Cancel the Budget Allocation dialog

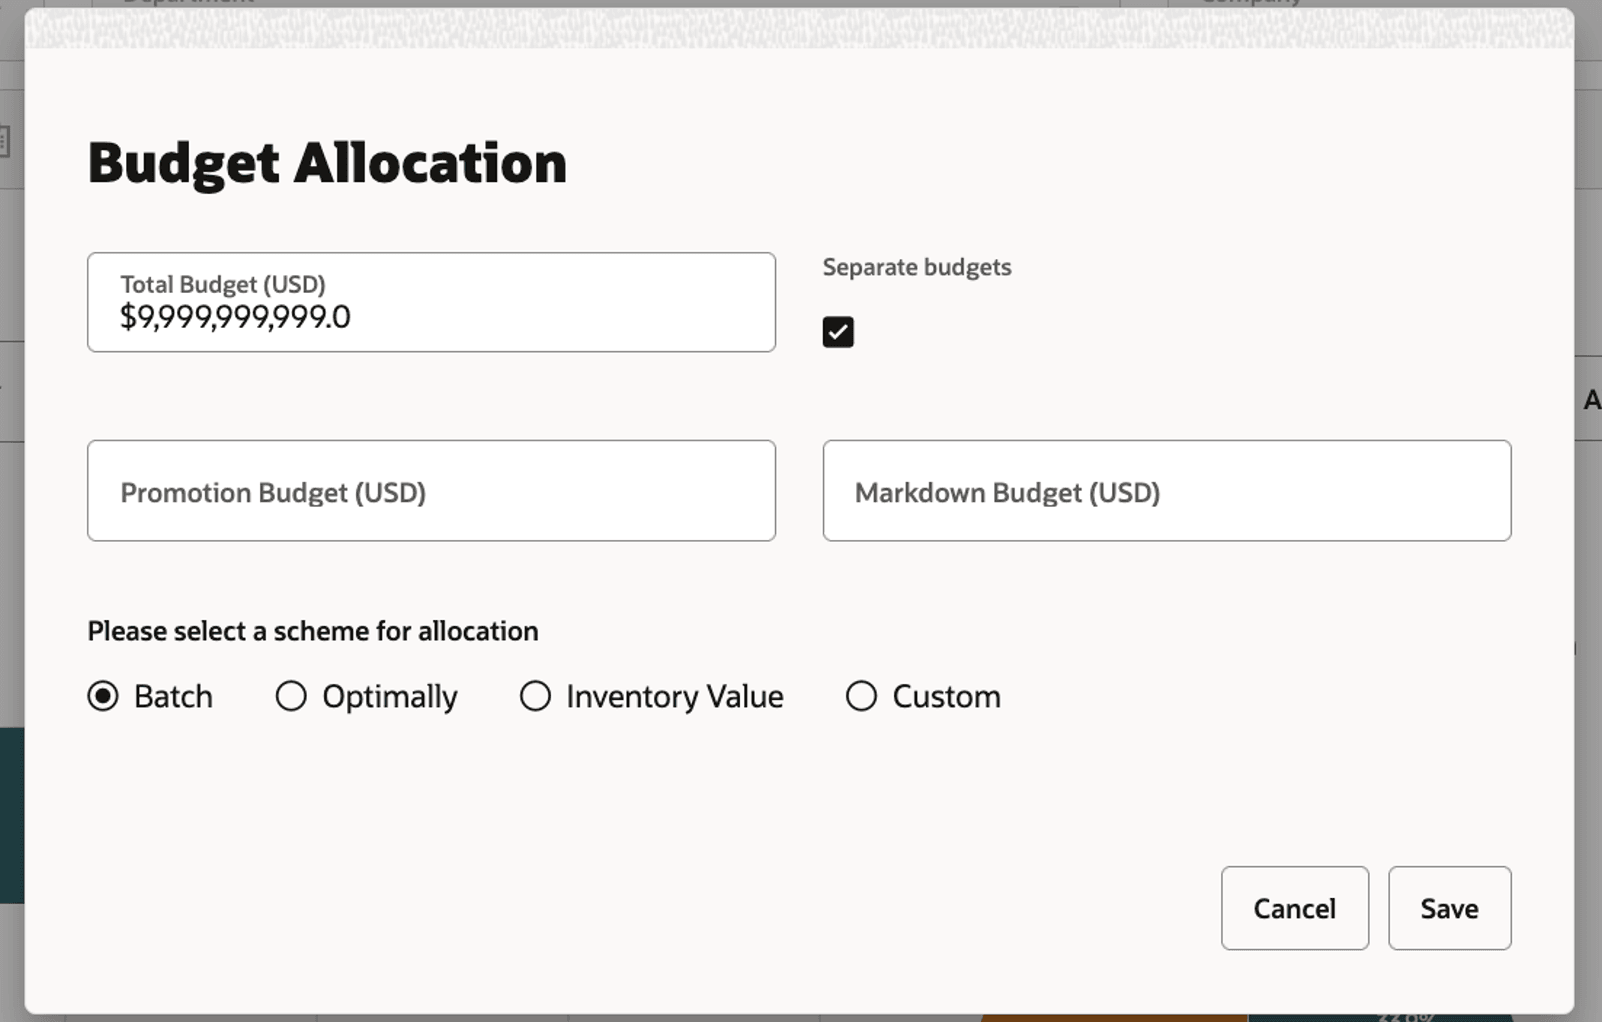point(1294,908)
